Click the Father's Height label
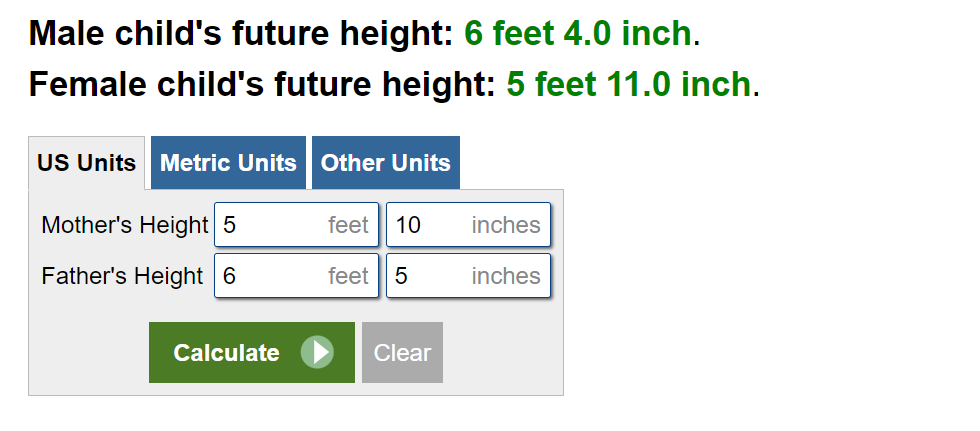 point(122,275)
